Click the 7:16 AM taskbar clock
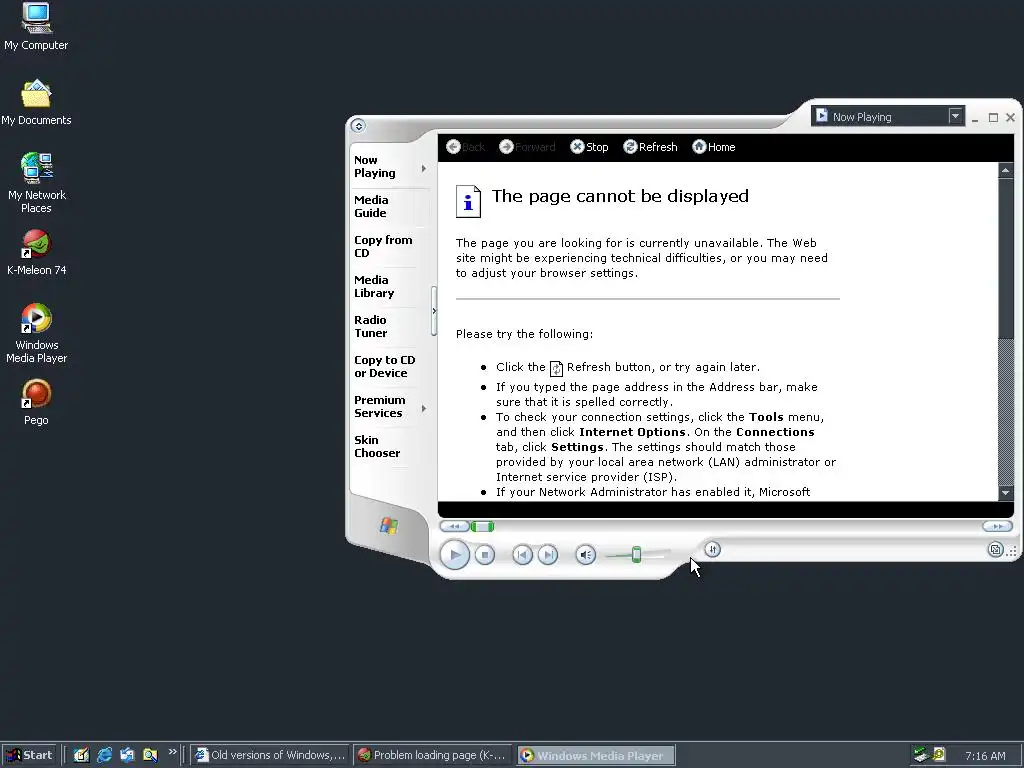 point(985,756)
